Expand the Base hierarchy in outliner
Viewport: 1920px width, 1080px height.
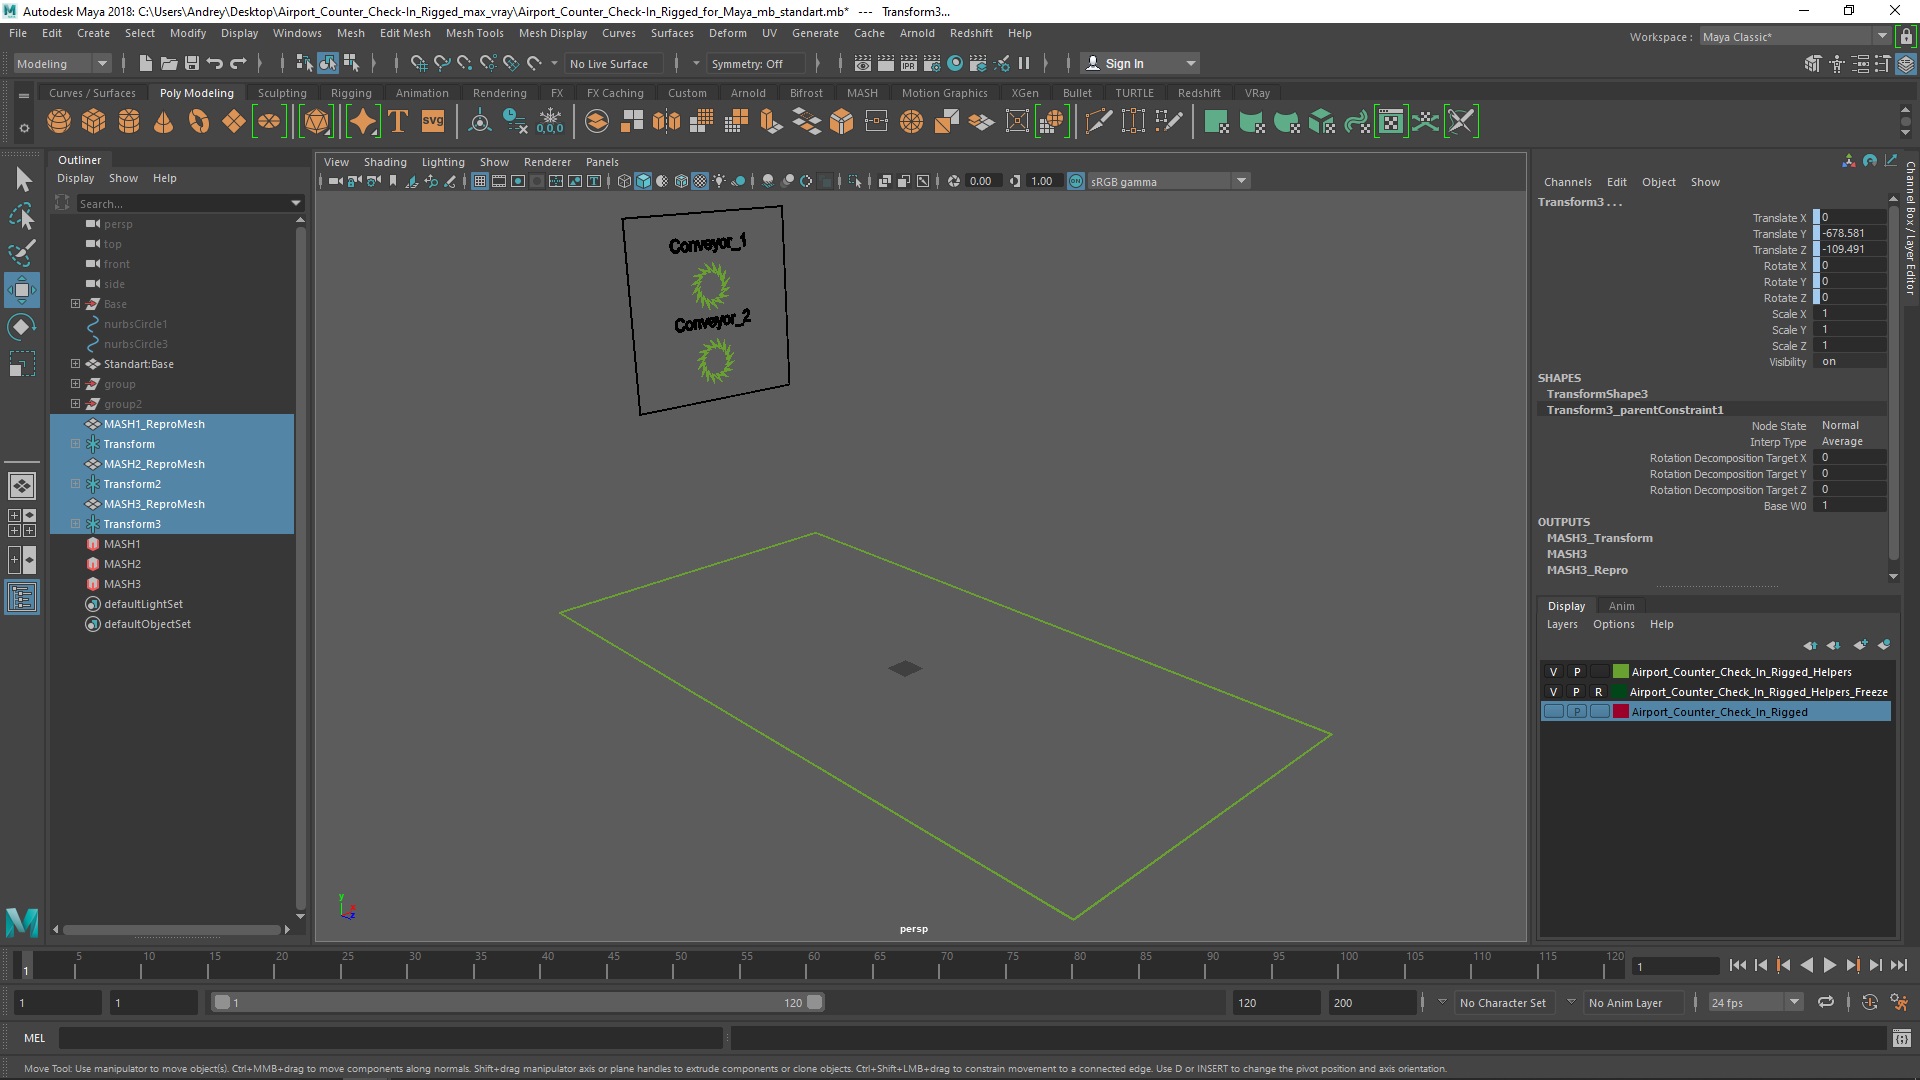[x=74, y=303]
